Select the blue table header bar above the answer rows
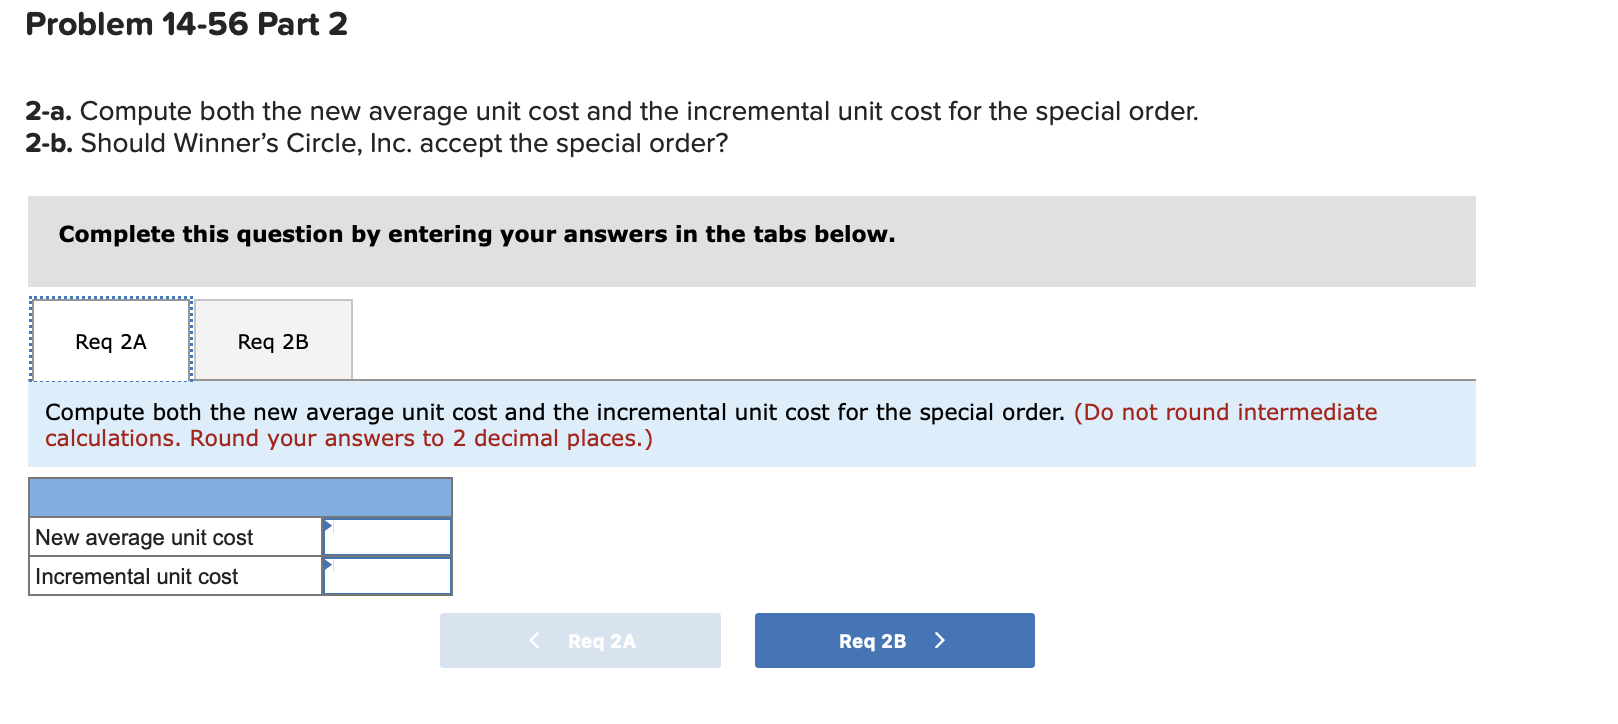This screenshot has width=1618, height=724. pos(240,497)
